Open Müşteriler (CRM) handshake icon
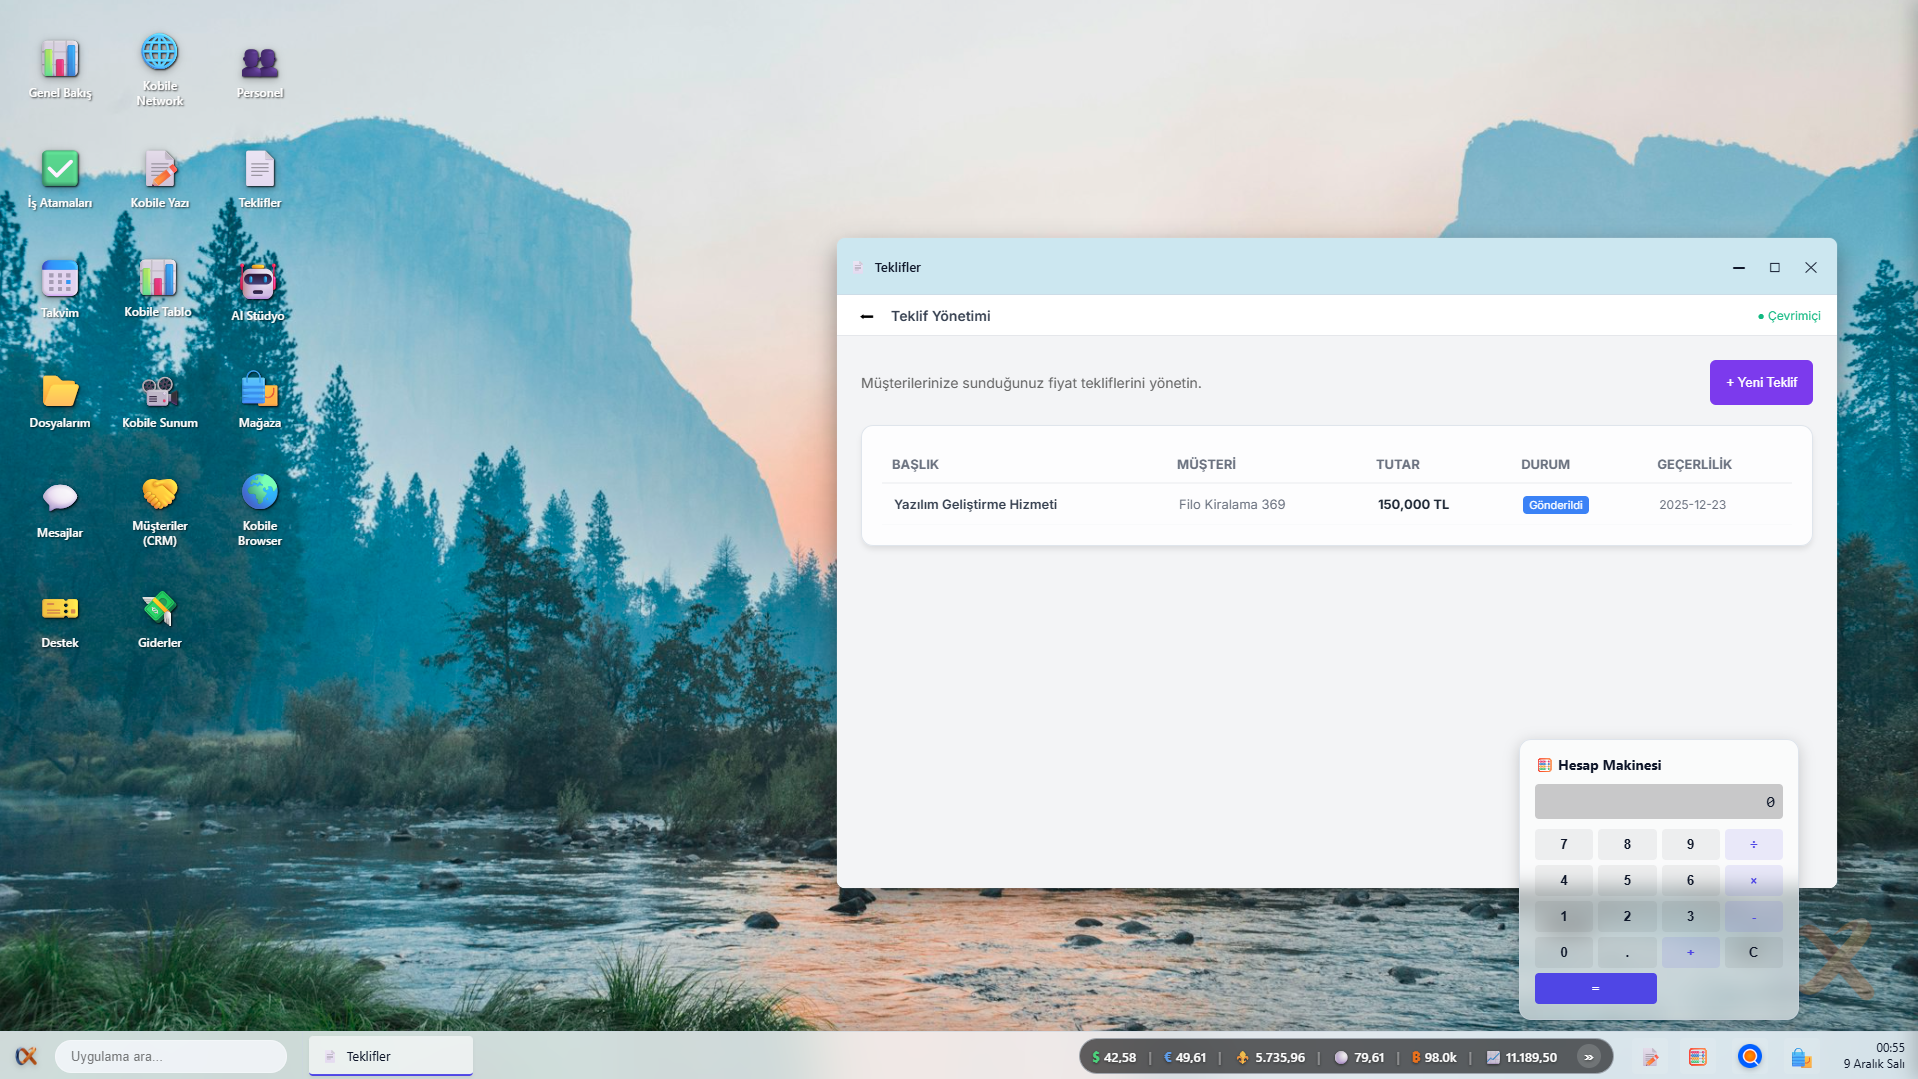The image size is (1918, 1079). click(x=160, y=494)
